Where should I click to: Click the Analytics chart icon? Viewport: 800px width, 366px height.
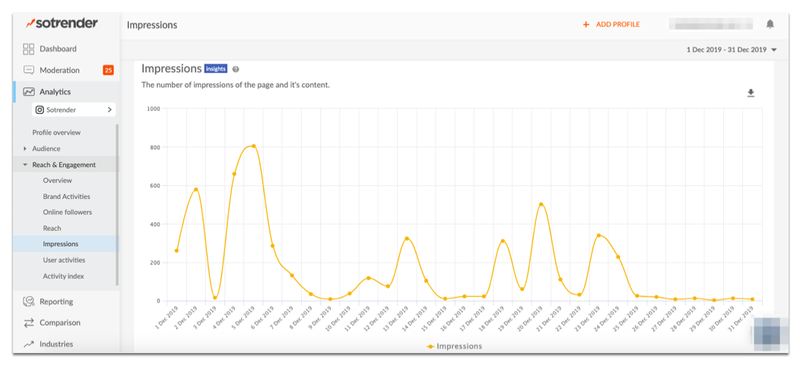tap(29, 92)
